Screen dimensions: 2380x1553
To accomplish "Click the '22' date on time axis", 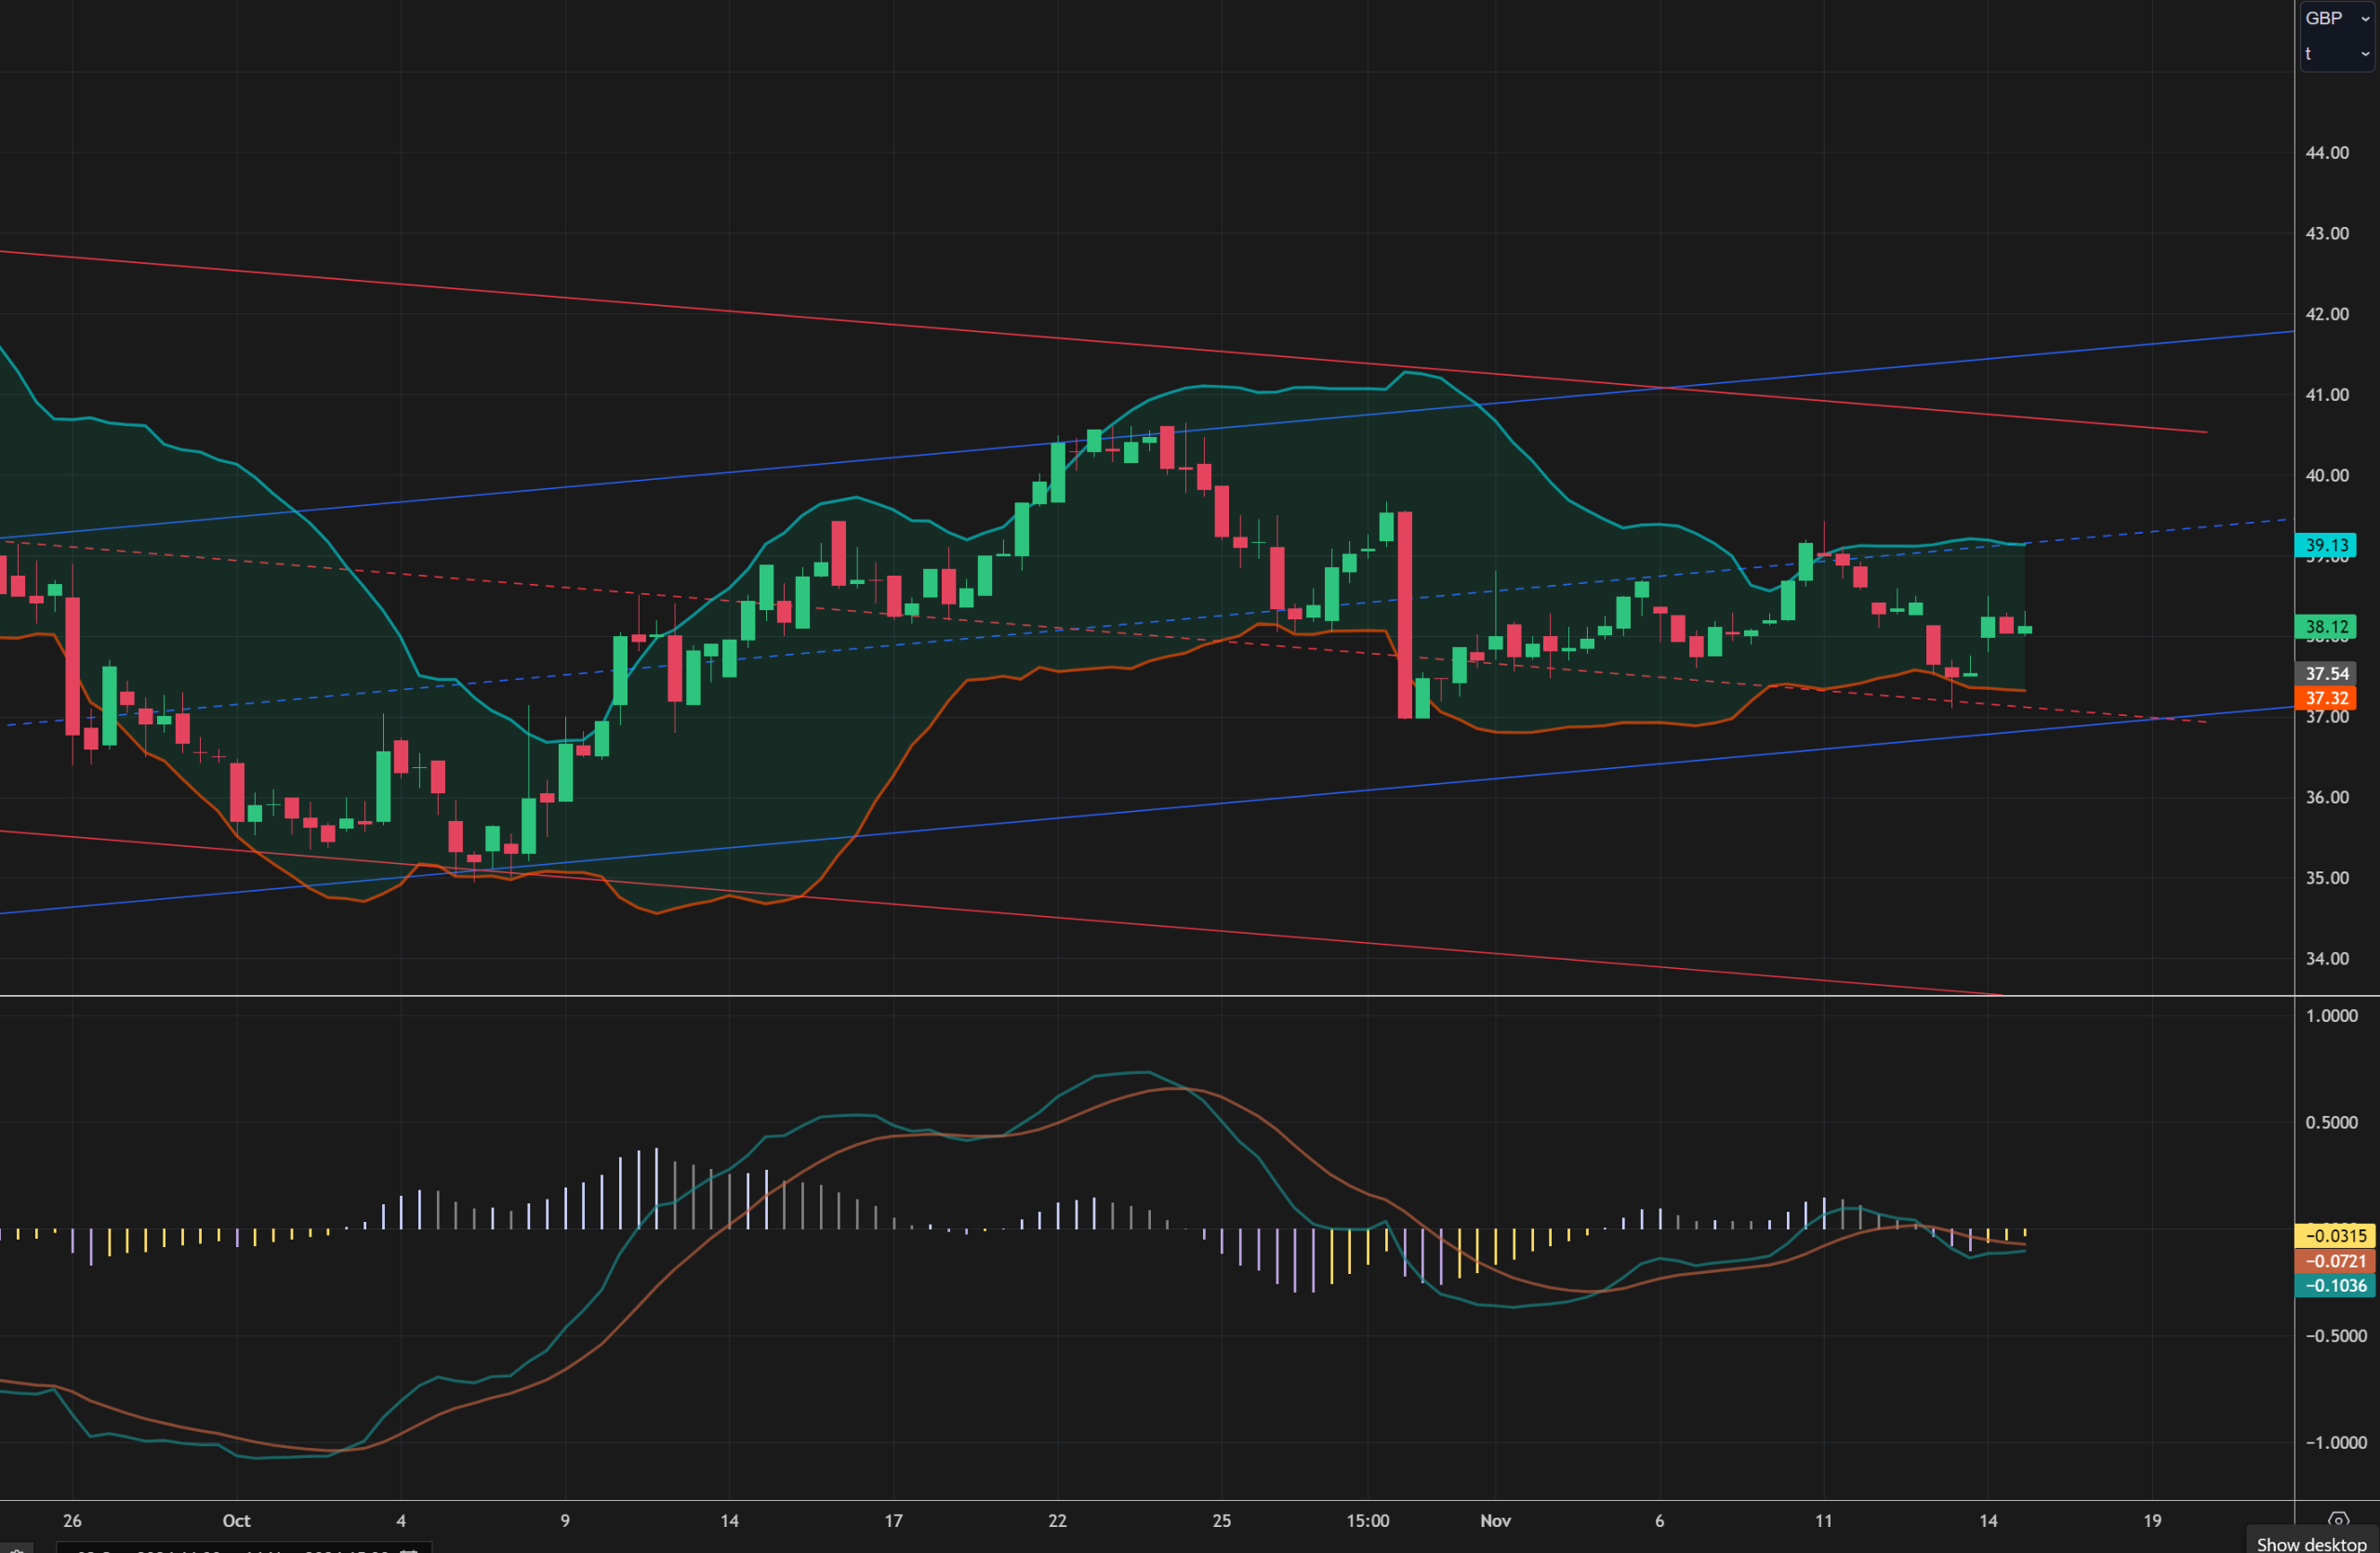I will click(x=1057, y=1521).
